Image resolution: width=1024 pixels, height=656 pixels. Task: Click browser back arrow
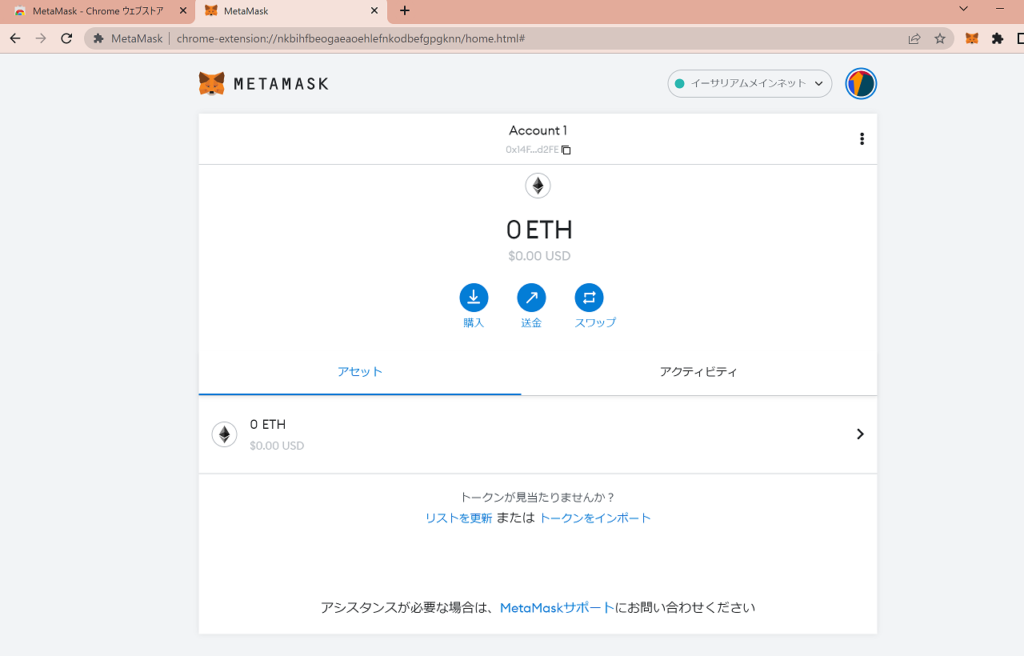point(16,39)
